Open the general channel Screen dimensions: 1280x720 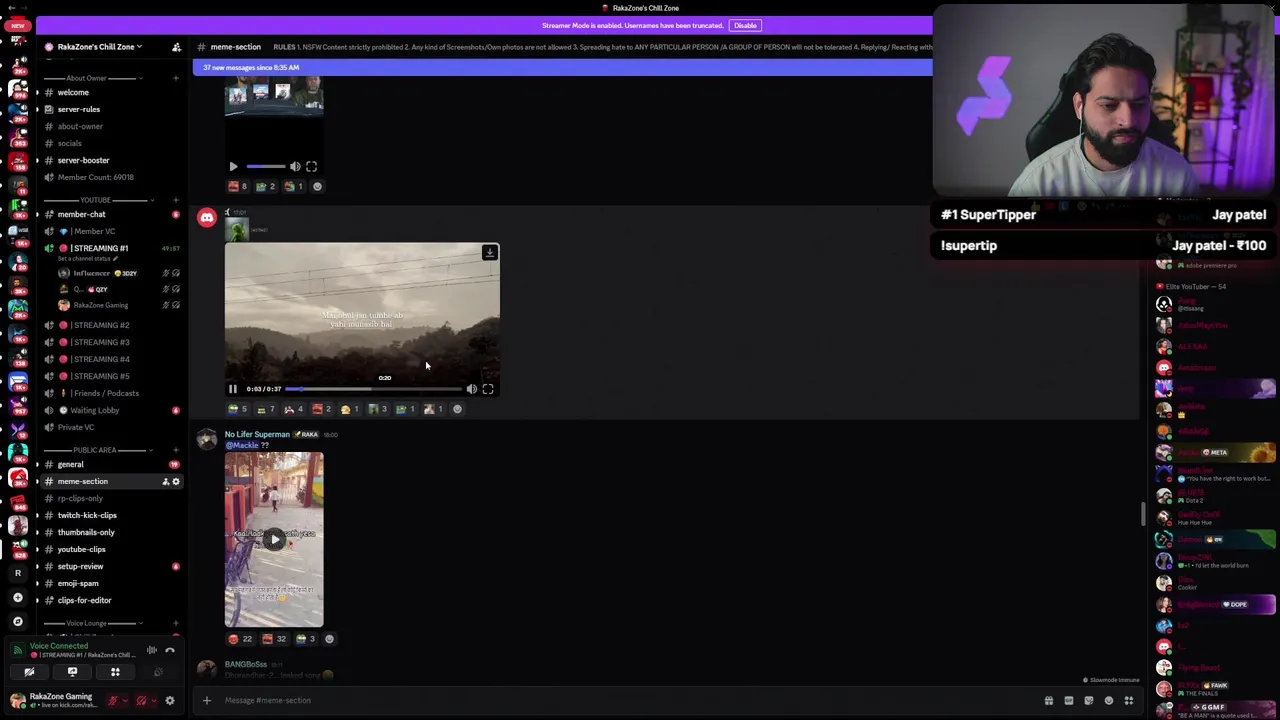[70, 464]
